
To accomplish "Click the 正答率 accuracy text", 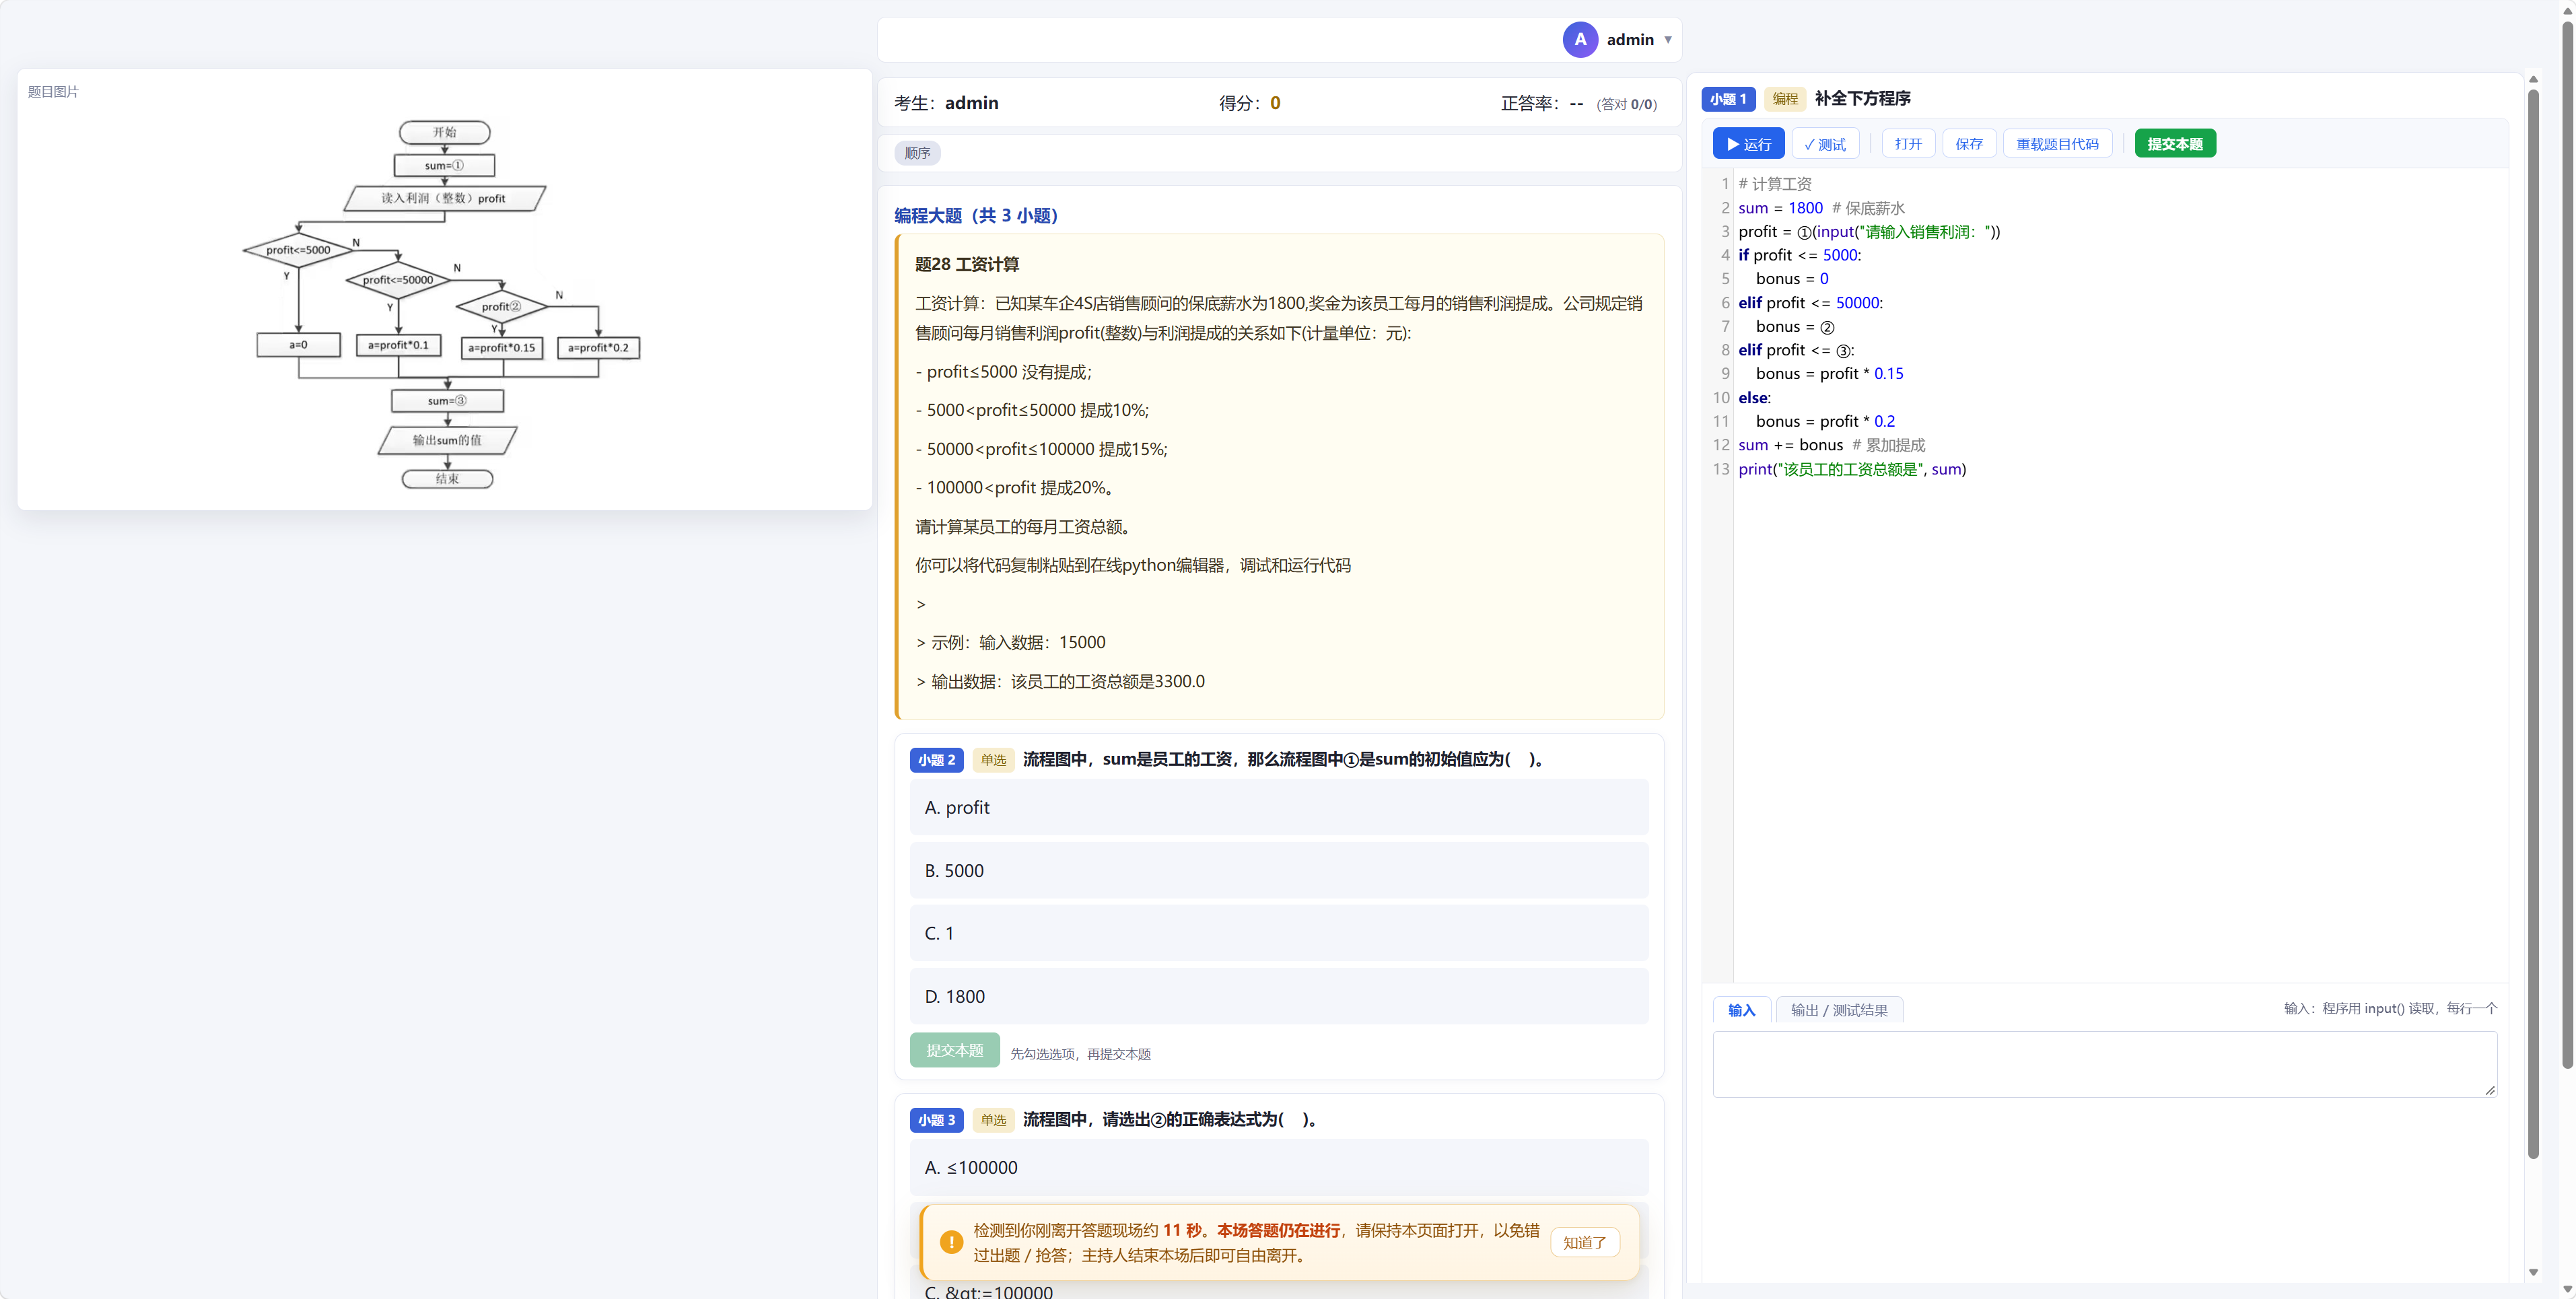I will [1578, 103].
